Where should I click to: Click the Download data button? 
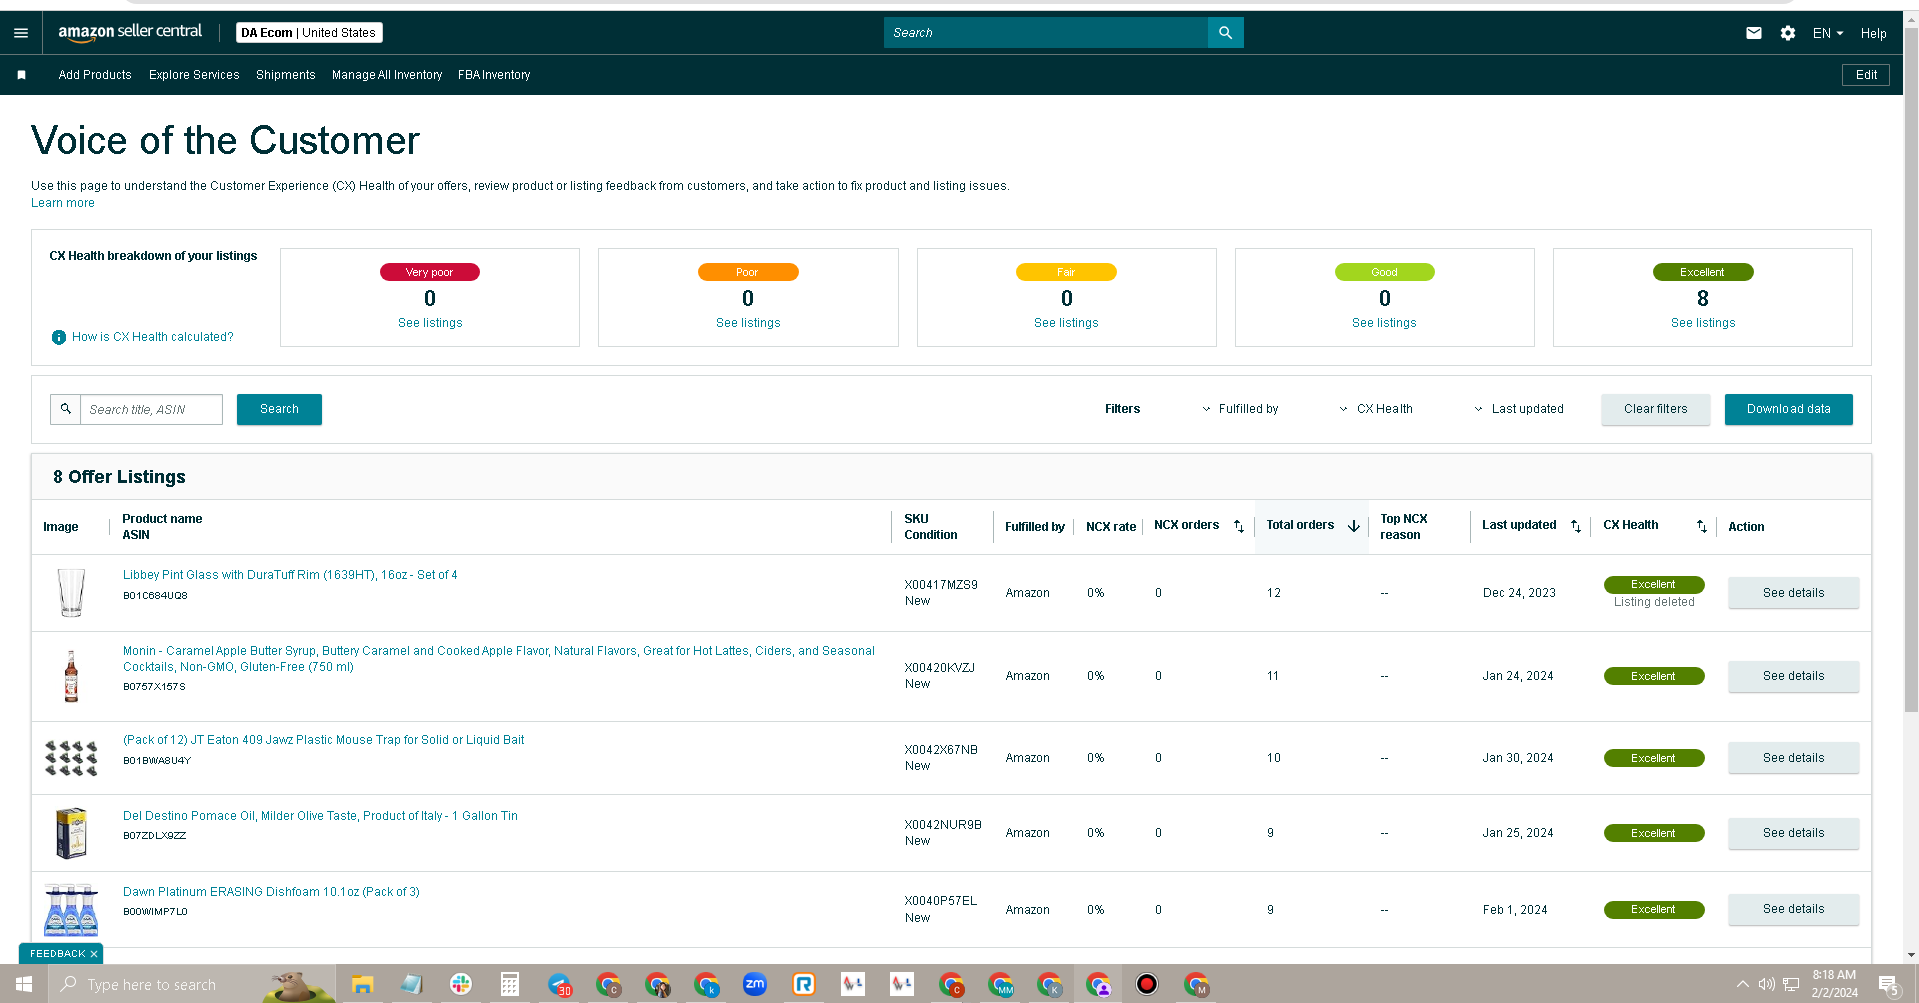[1788, 409]
